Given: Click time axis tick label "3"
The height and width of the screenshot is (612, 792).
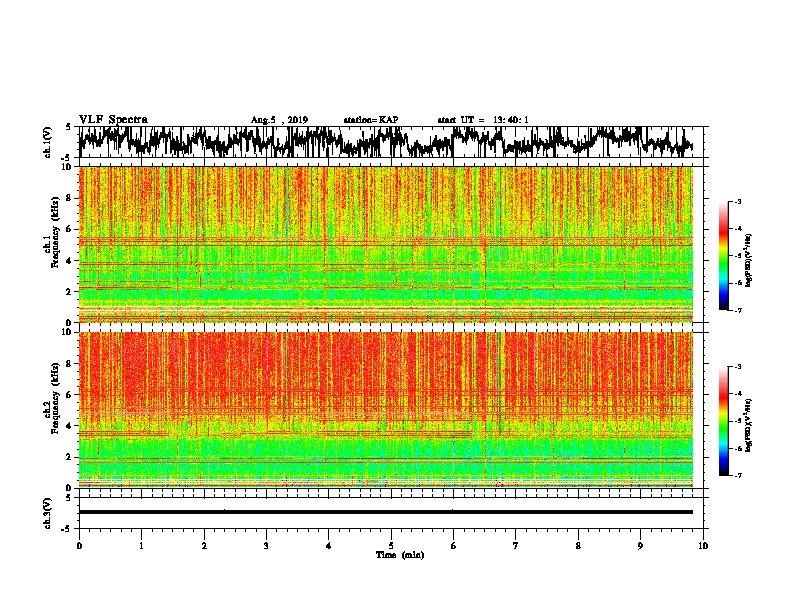Looking at the screenshot, I should 266,546.
